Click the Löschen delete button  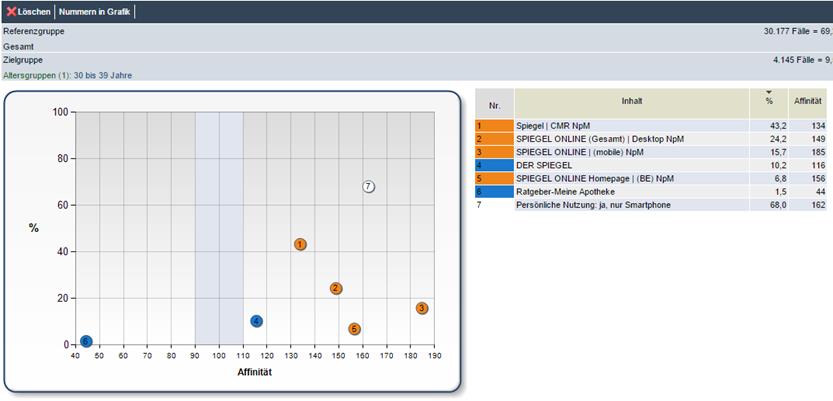tap(29, 12)
